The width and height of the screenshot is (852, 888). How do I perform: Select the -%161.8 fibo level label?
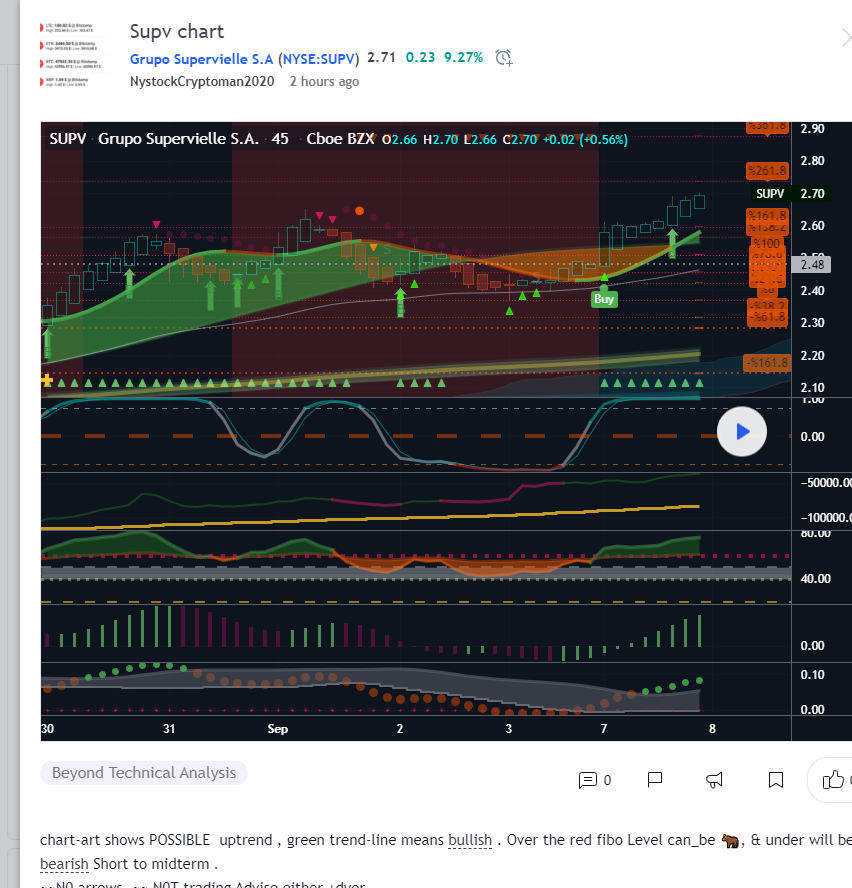coord(766,363)
